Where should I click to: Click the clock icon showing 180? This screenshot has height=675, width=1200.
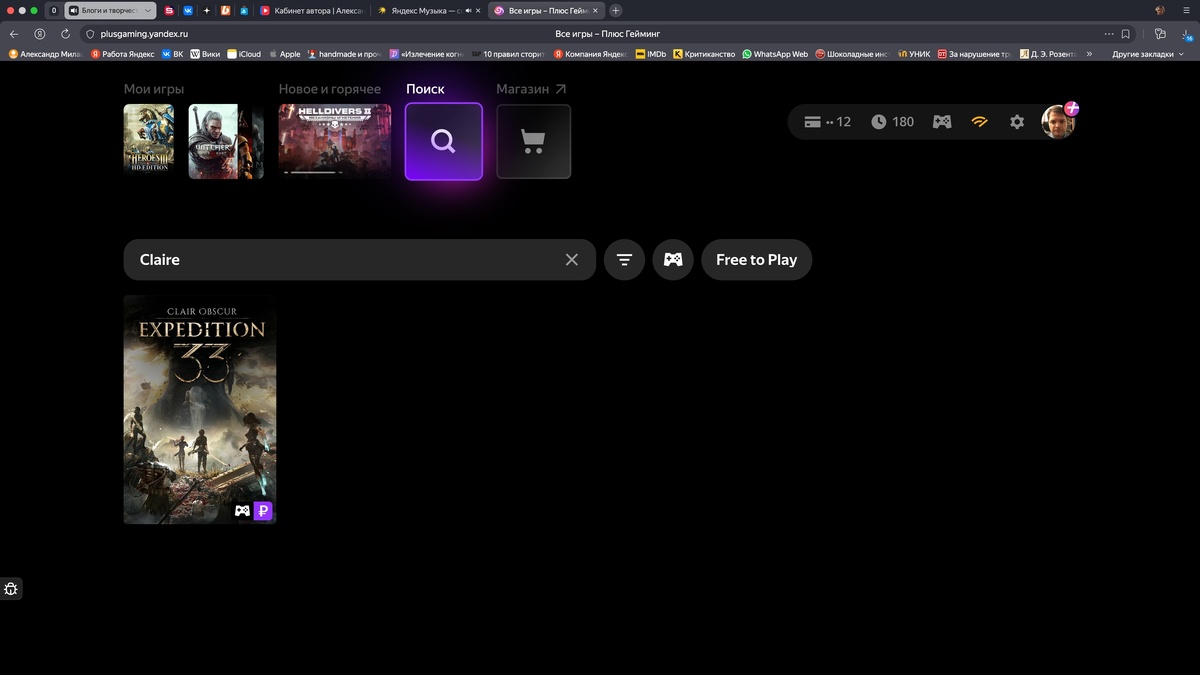coord(892,122)
